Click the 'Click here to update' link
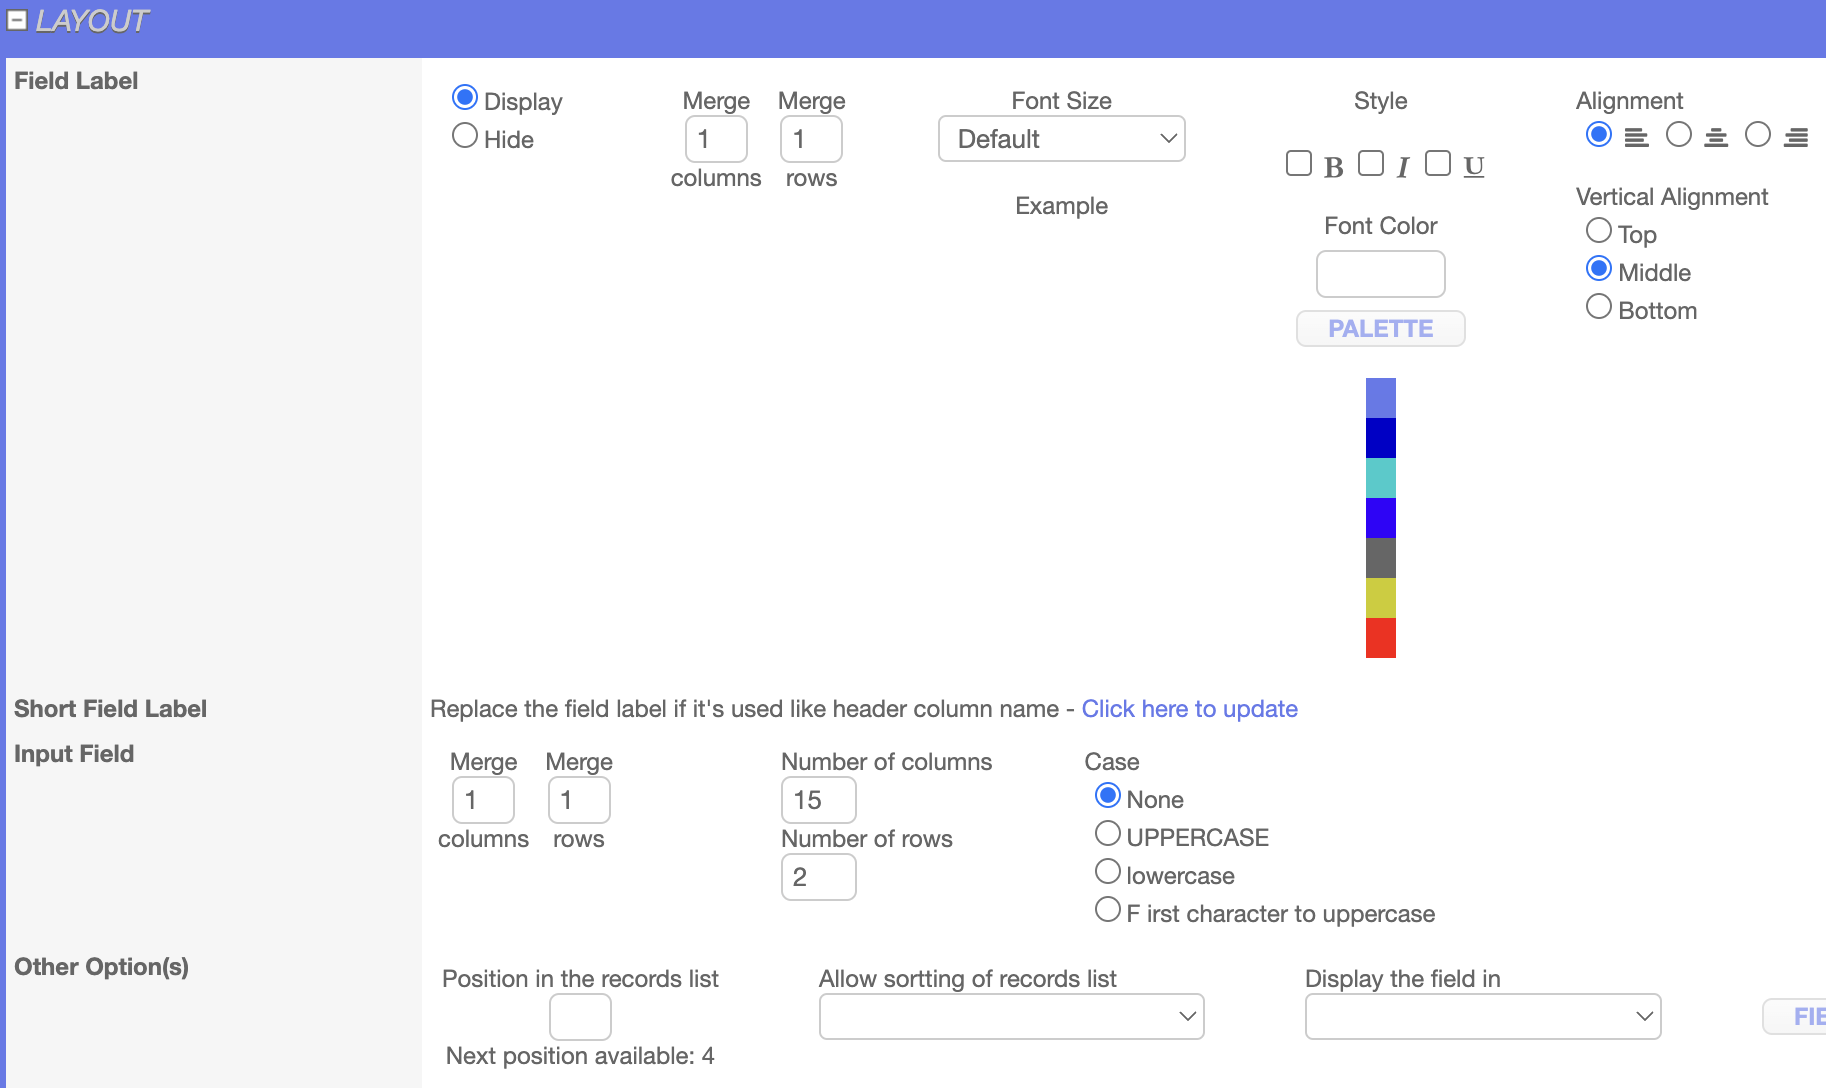This screenshot has width=1826, height=1088. (1189, 709)
